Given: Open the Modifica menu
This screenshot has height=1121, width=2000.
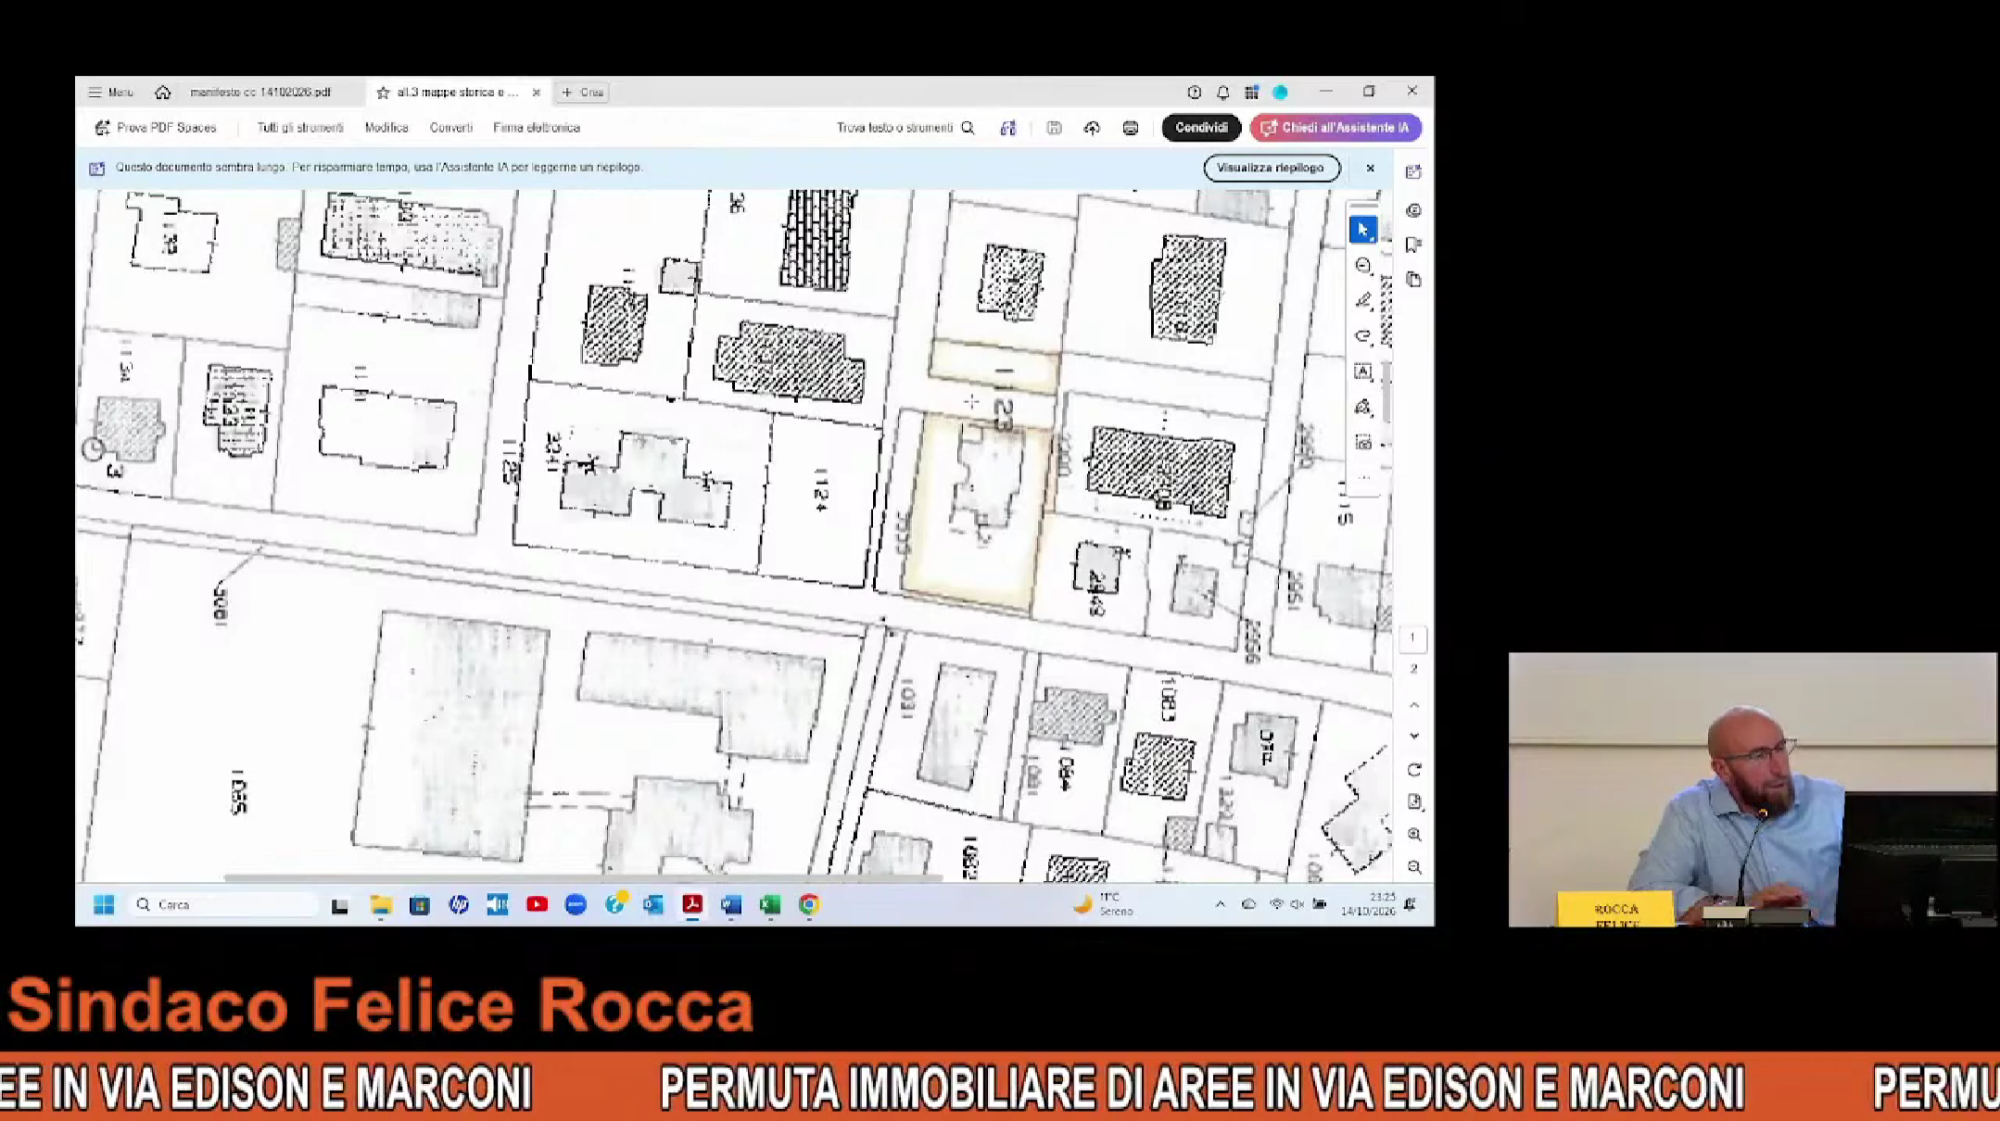Looking at the screenshot, I should pyautogui.click(x=386, y=128).
